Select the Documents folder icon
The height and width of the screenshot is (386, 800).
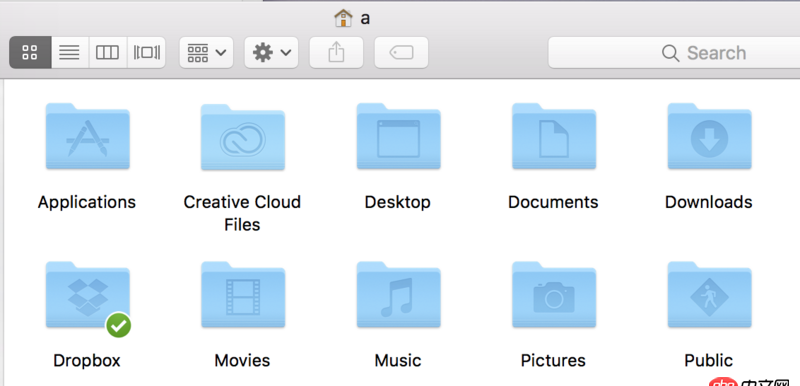click(554, 136)
